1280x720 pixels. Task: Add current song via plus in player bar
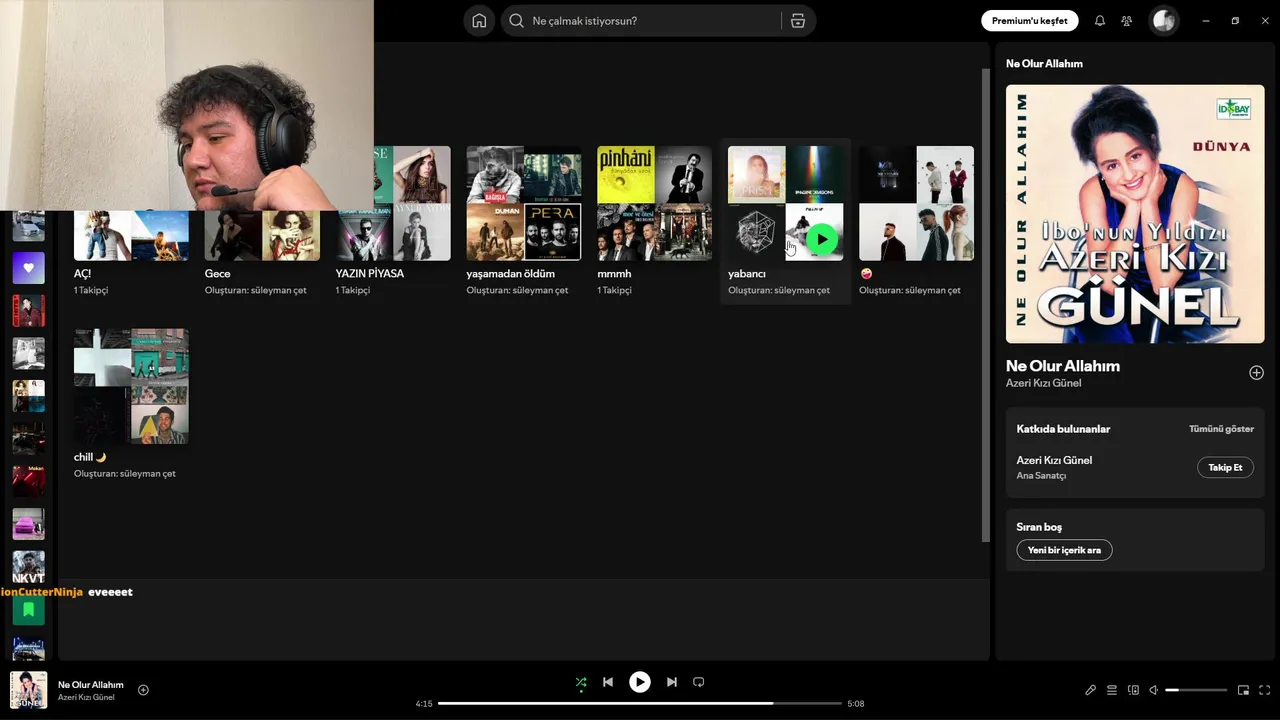[x=143, y=690]
